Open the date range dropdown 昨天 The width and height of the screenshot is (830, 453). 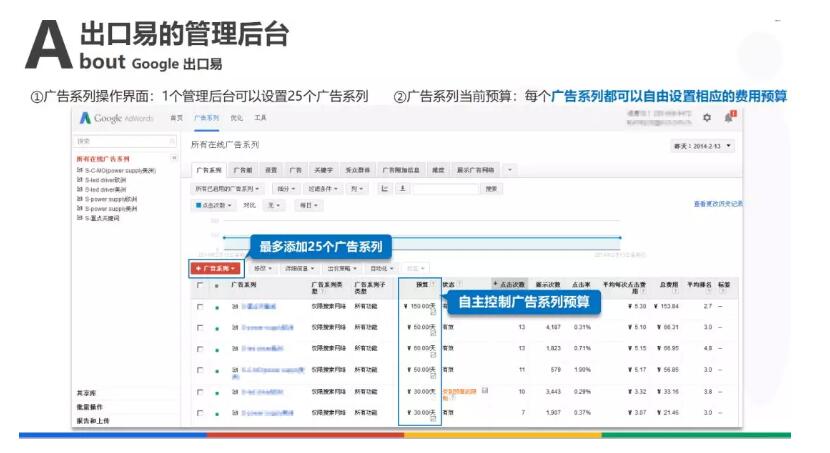coord(704,146)
